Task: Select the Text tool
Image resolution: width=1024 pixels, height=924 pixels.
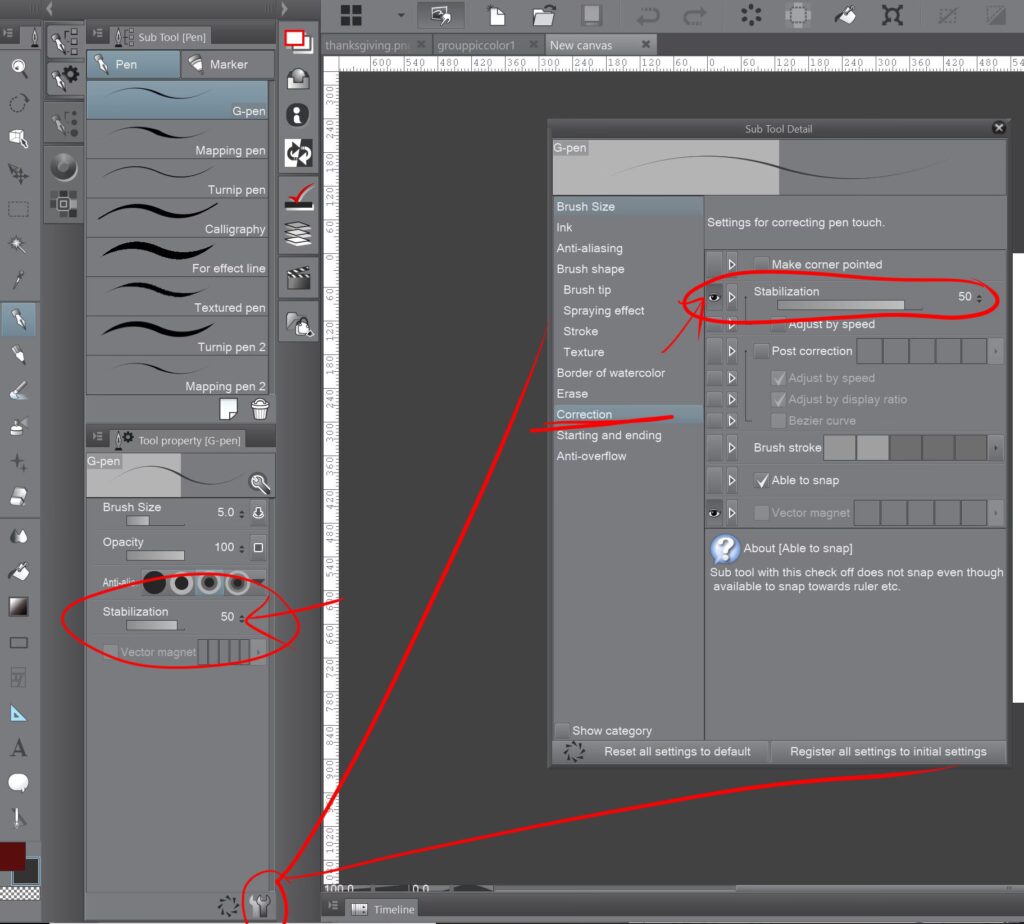Action: [x=18, y=748]
